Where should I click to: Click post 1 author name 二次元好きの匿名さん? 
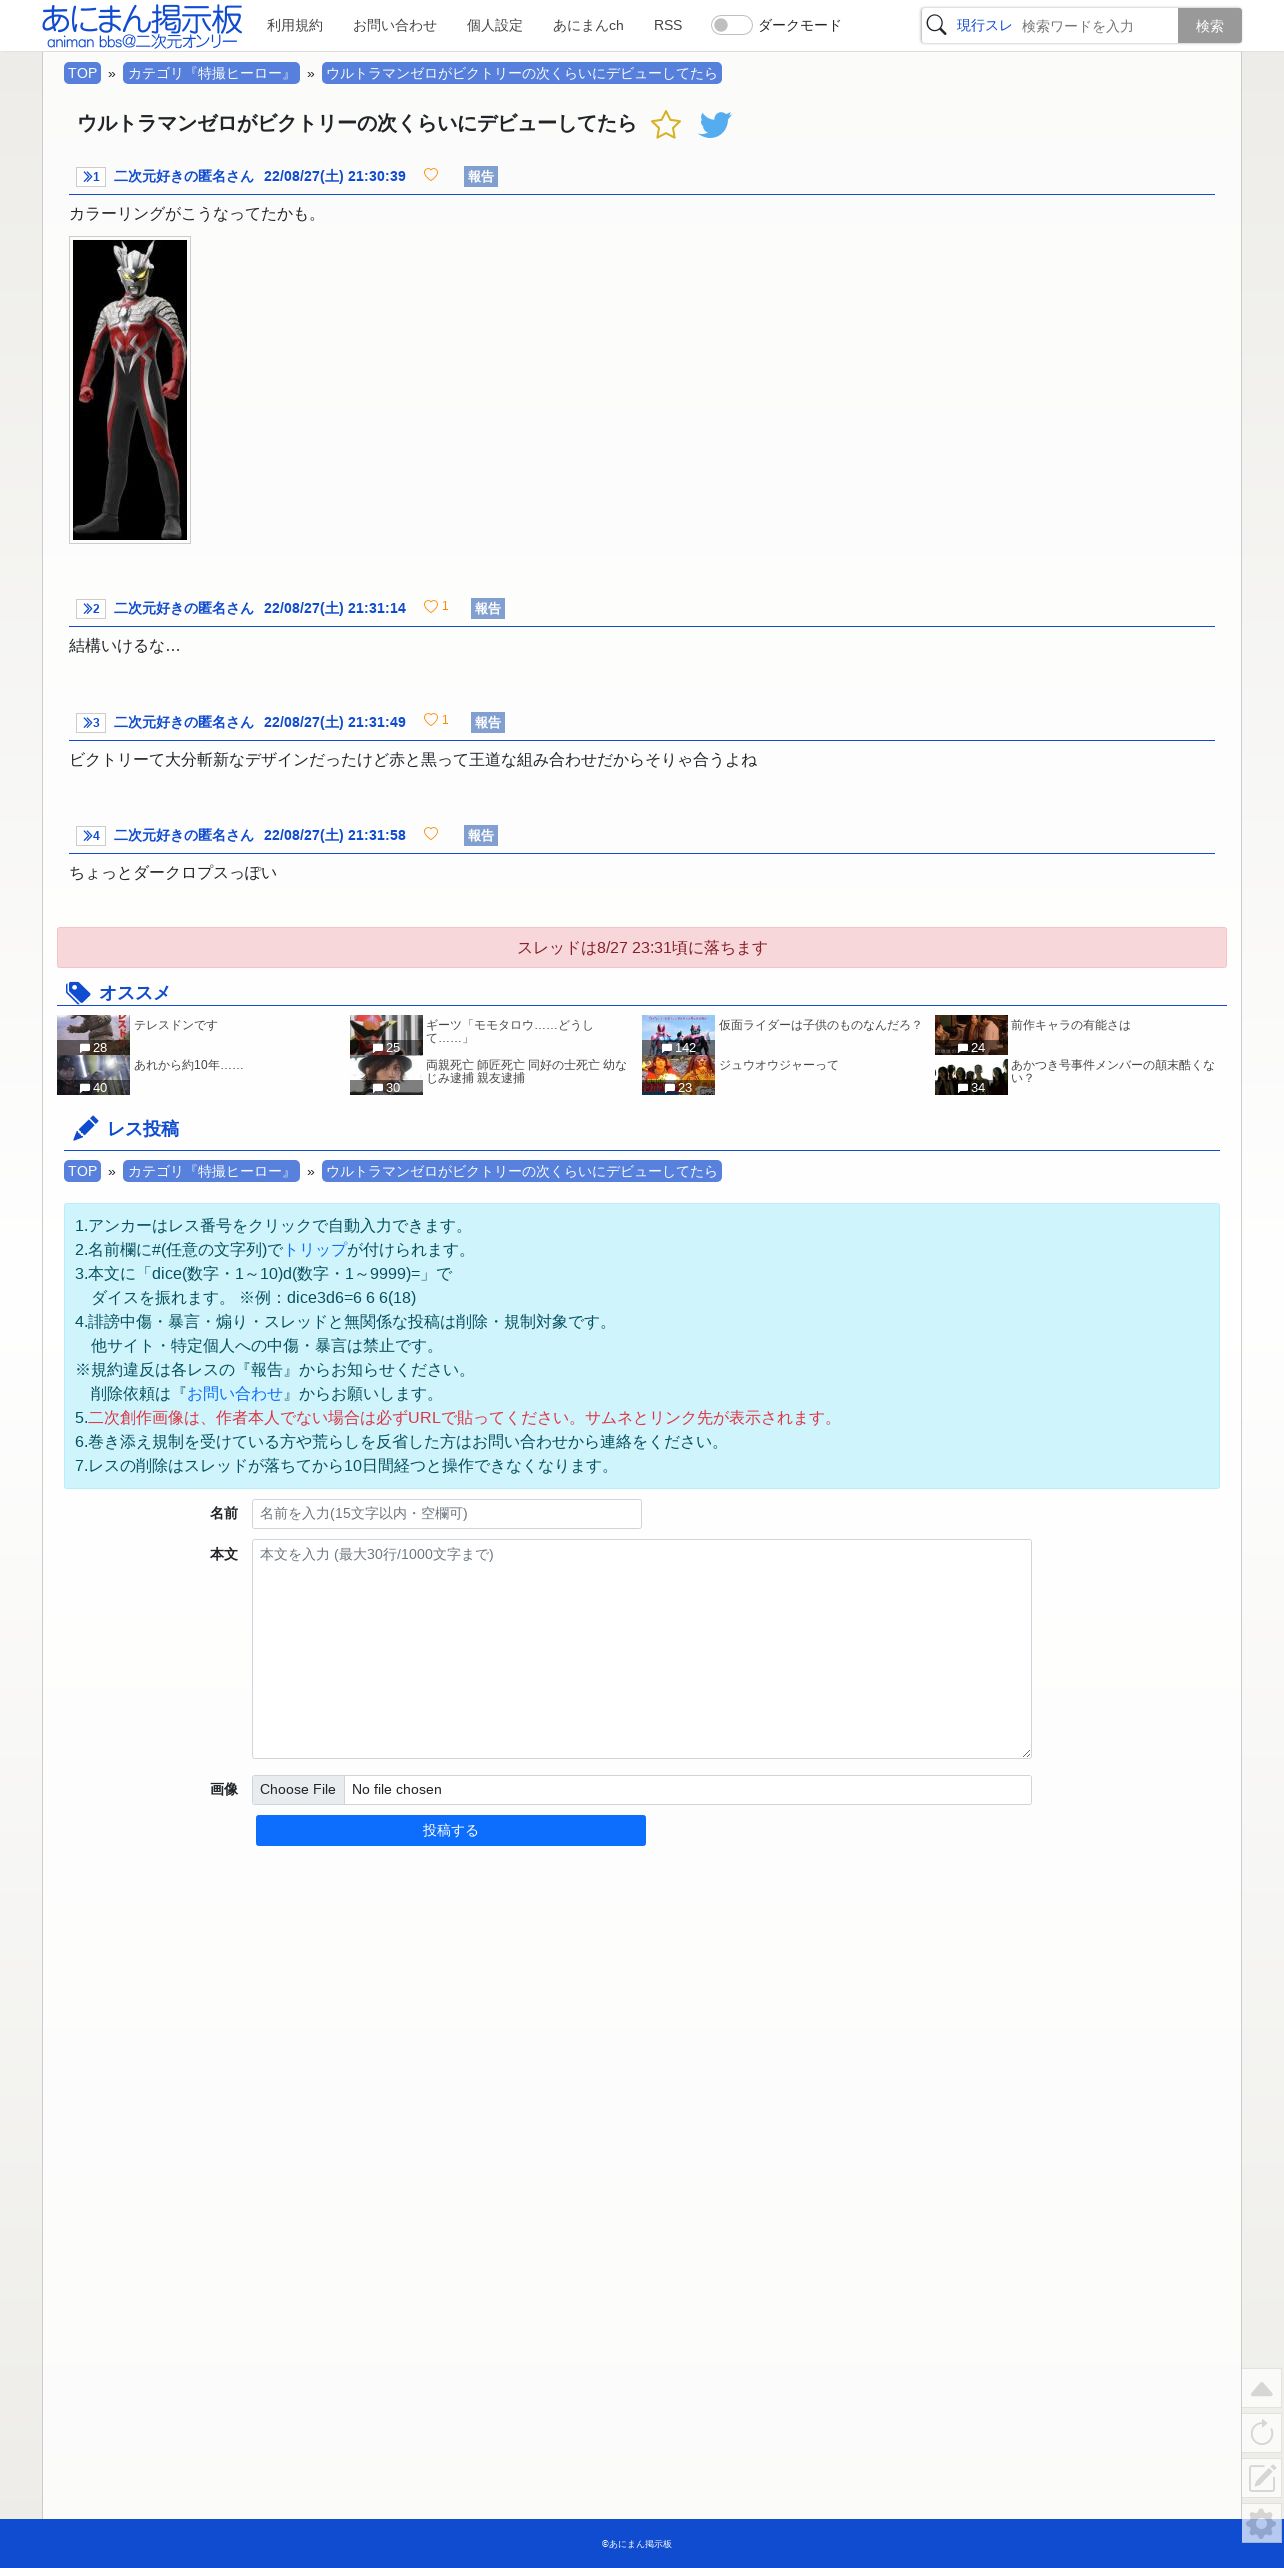tap(184, 176)
